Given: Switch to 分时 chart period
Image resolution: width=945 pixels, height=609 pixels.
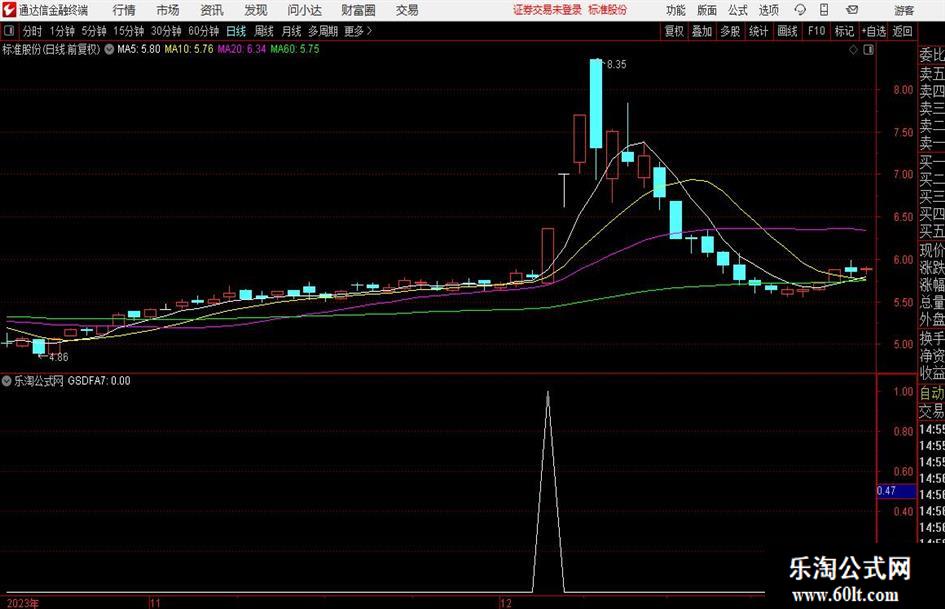Looking at the screenshot, I should coord(33,31).
